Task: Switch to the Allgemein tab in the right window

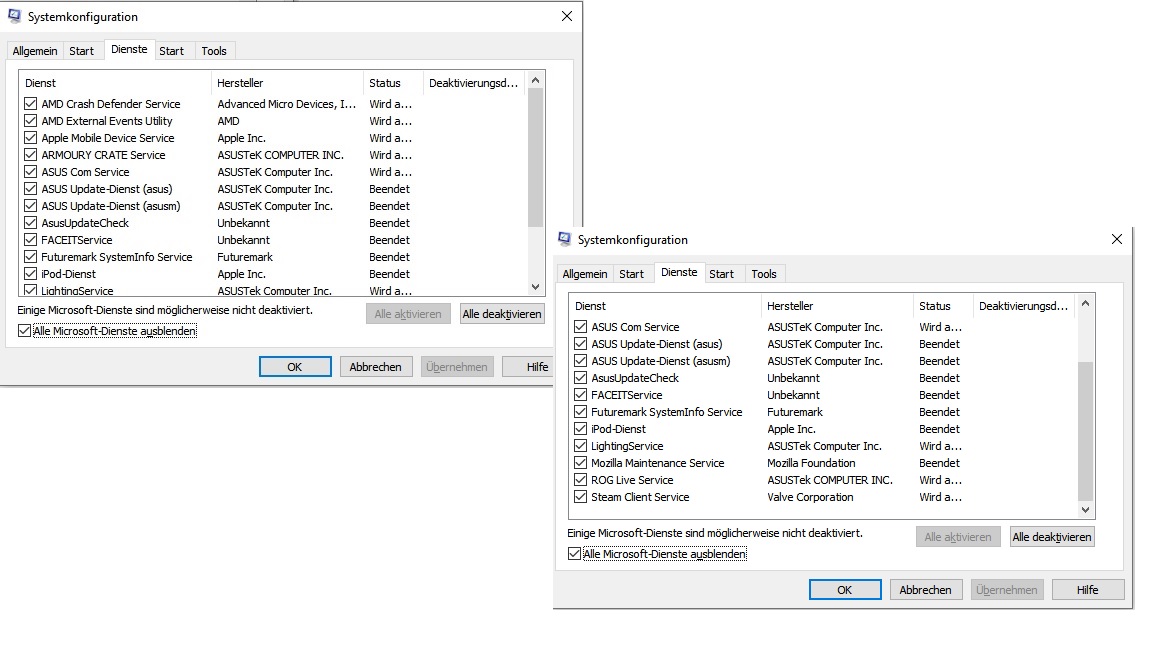Action: 585,273
